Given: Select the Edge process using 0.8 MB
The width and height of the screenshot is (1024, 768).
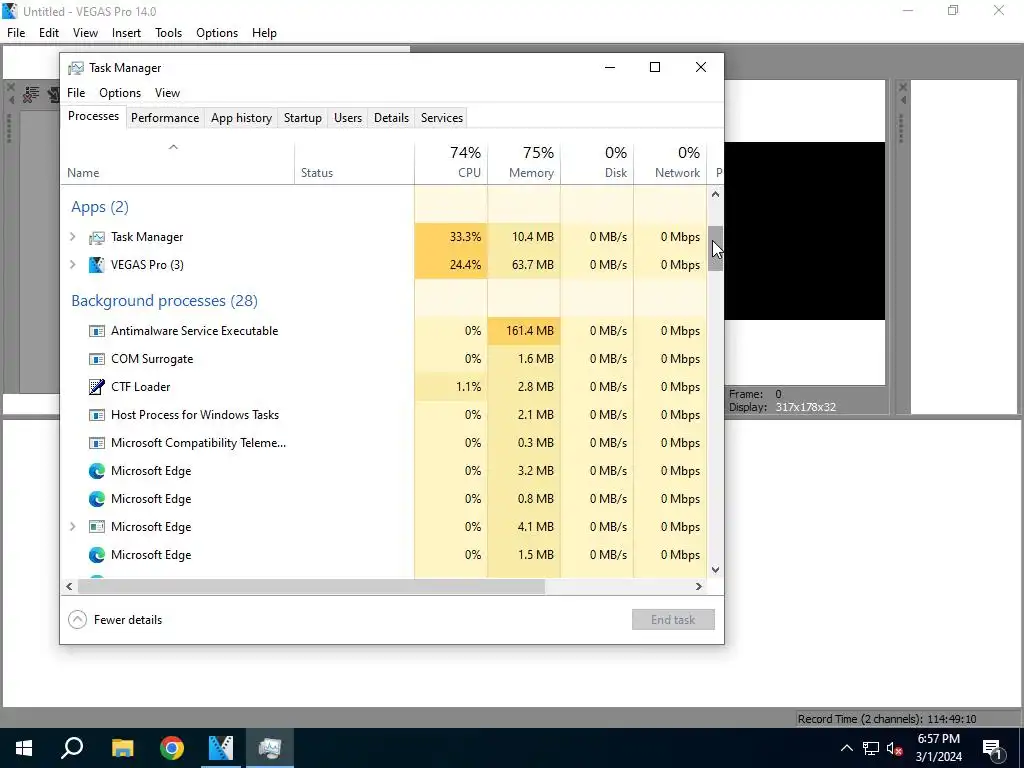Looking at the screenshot, I should pos(383,499).
